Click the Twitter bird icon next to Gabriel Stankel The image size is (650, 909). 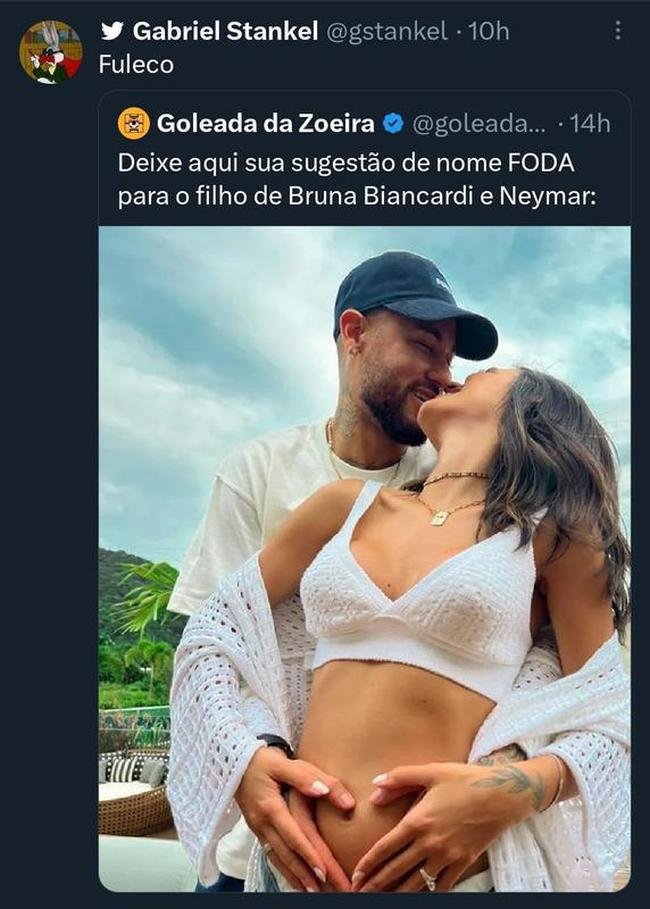(114, 30)
